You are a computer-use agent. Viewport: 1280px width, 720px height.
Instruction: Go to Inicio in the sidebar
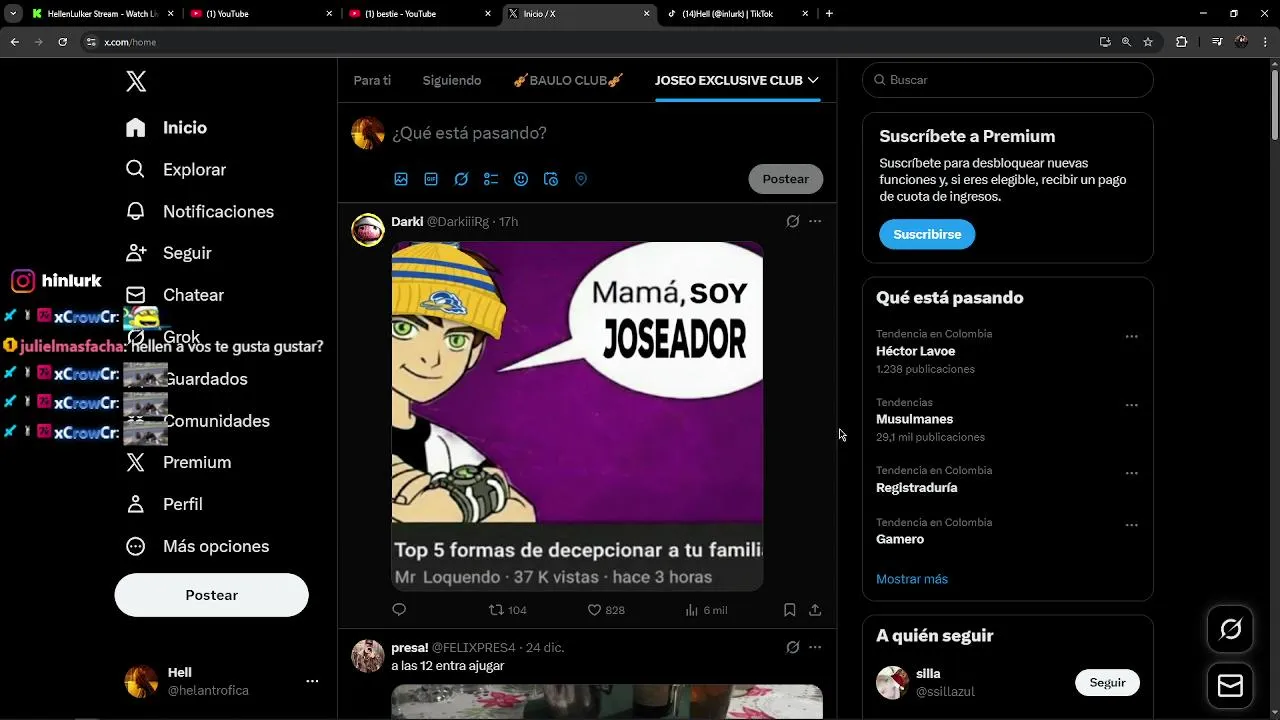(x=166, y=128)
